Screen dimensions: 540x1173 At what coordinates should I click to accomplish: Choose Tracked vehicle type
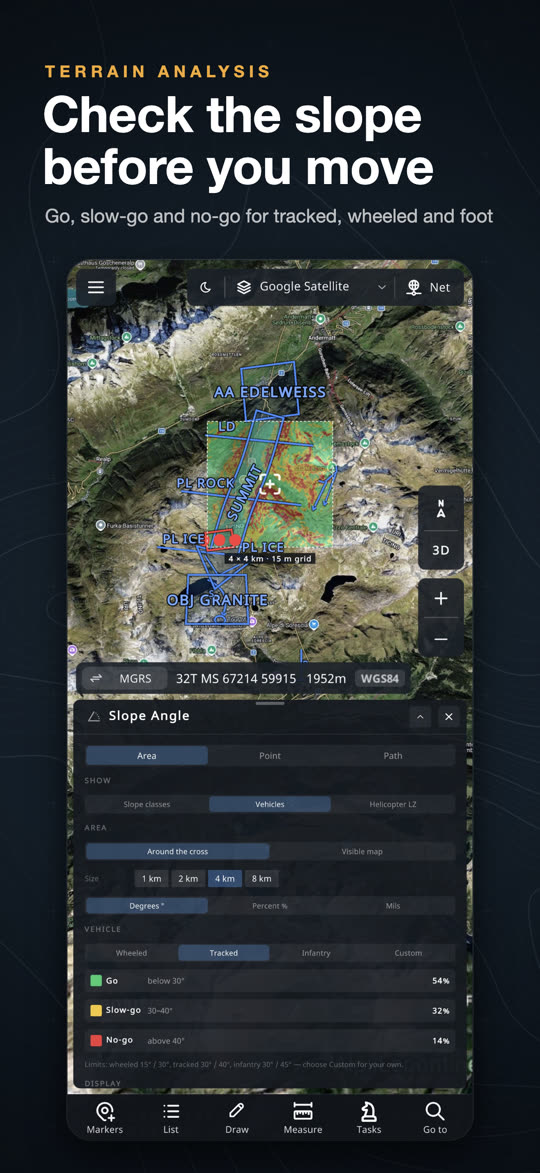224,953
